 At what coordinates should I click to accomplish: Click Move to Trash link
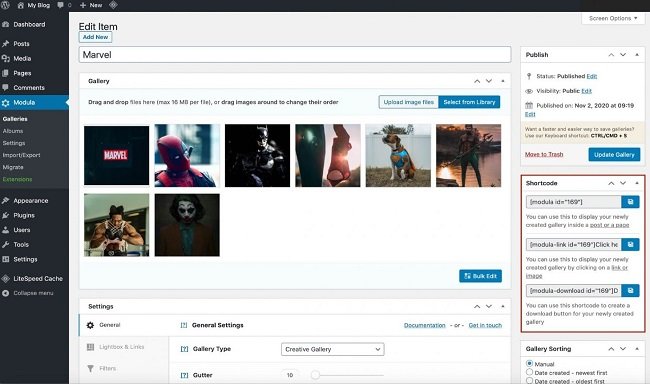544,154
